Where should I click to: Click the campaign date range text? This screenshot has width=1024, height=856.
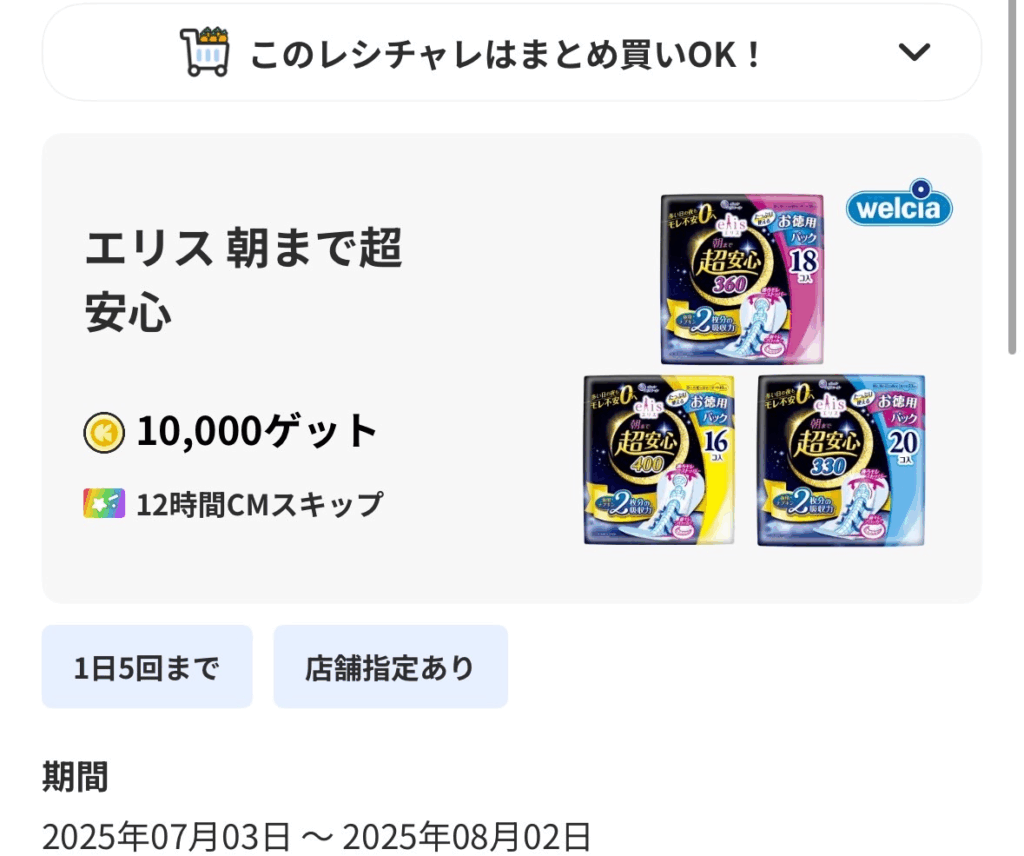(x=317, y=836)
